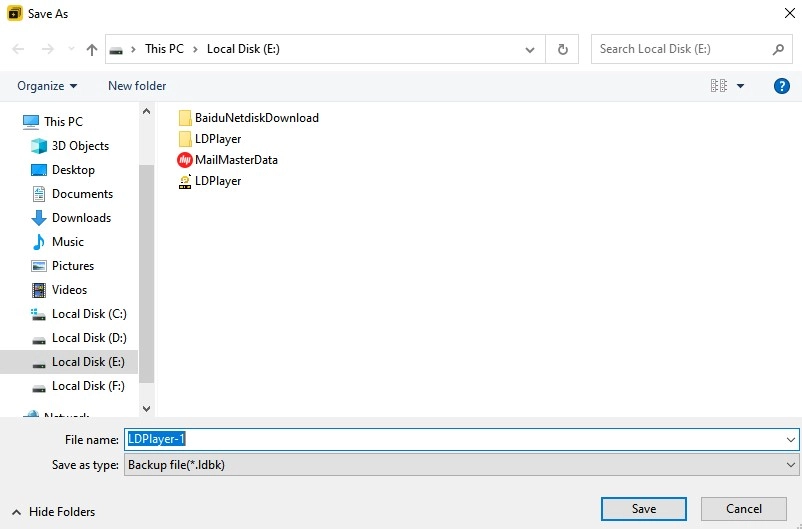Select the LDPlayer folder
Image resolution: width=802 pixels, height=529 pixels.
coord(210,139)
